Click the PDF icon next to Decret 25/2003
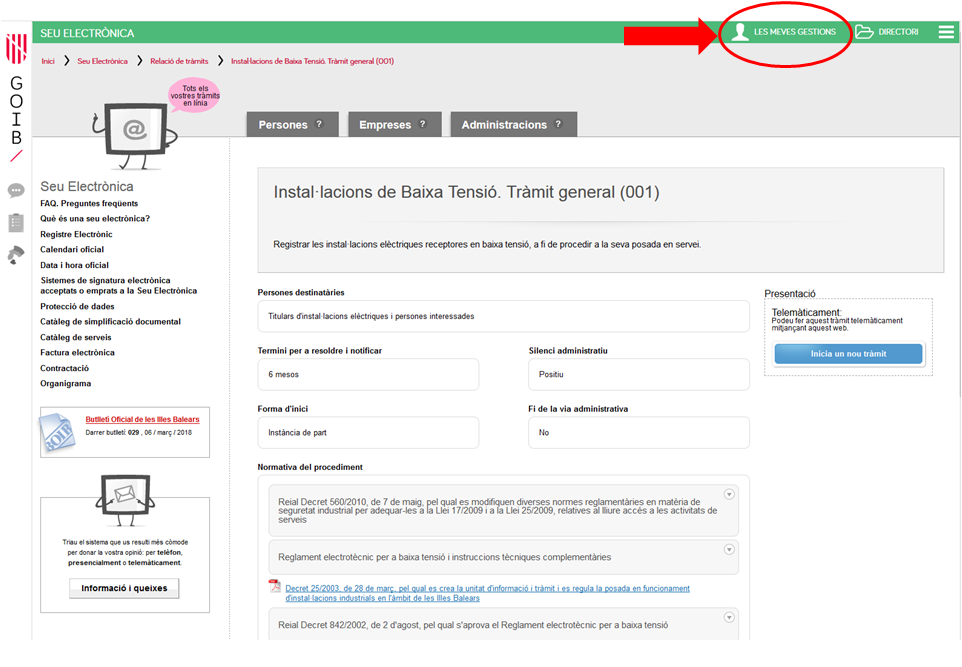The width and height of the screenshot is (962, 667). pyautogui.click(x=275, y=586)
